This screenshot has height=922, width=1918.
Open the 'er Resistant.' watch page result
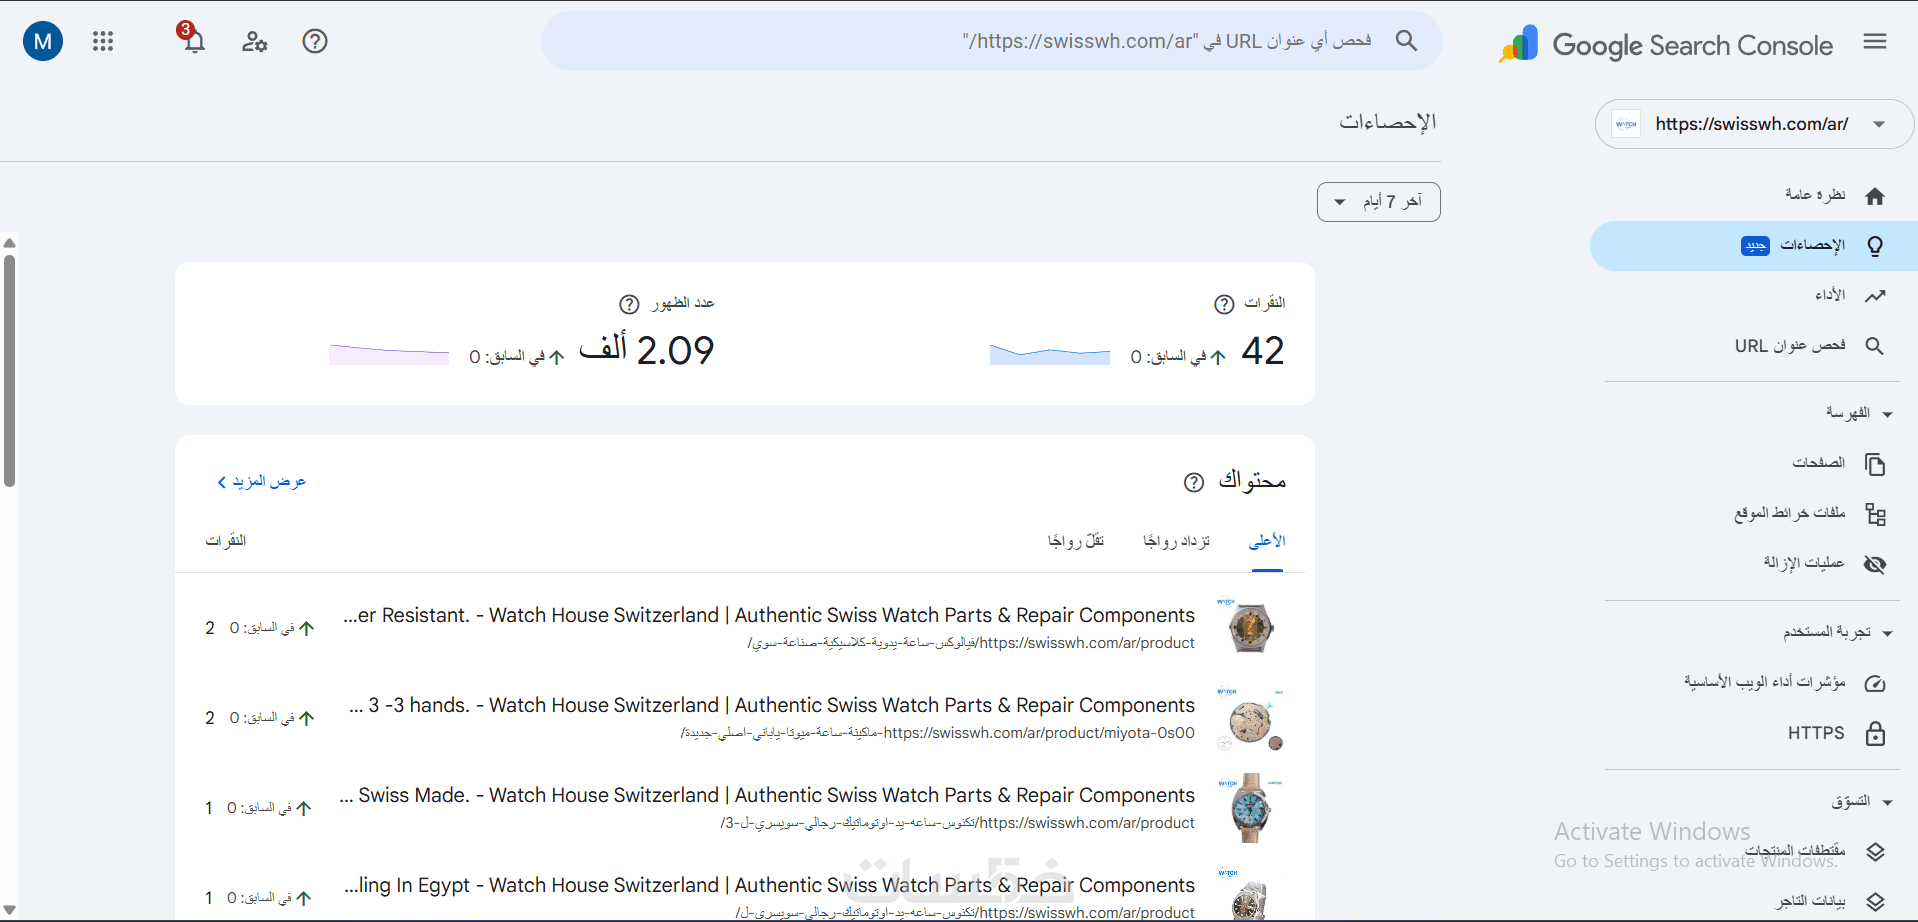click(769, 615)
